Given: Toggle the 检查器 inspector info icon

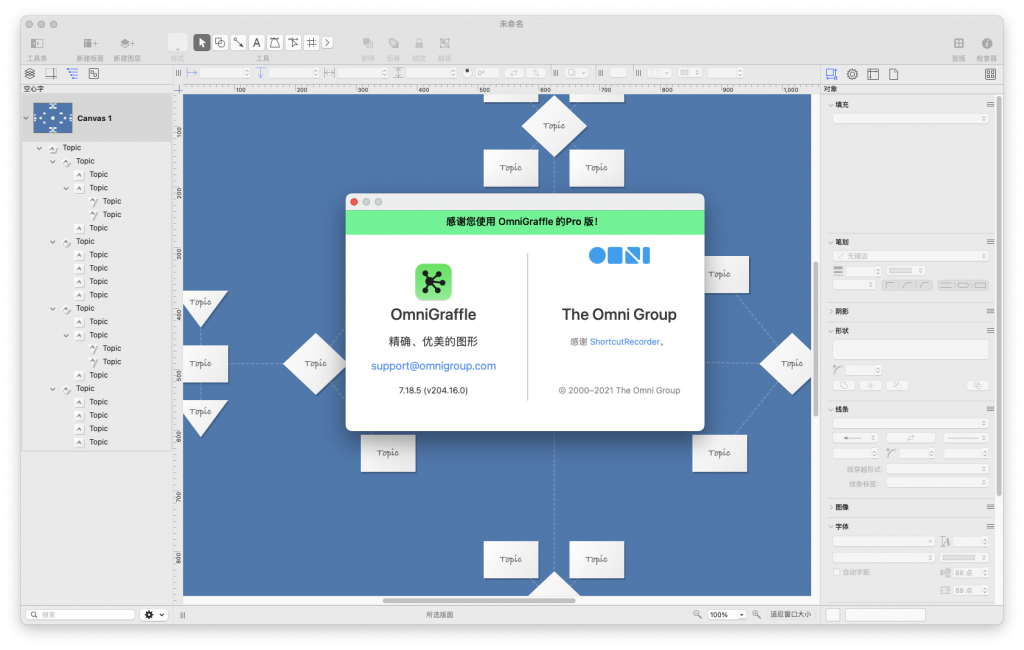Looking at the screenshot, I should 987,43.
